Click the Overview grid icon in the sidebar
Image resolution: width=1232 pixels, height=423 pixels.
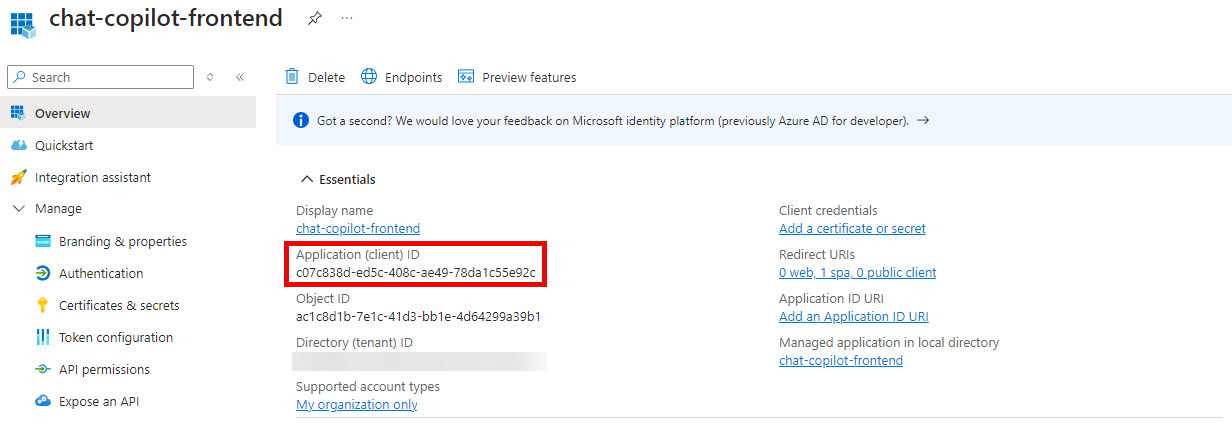point(17,113)
